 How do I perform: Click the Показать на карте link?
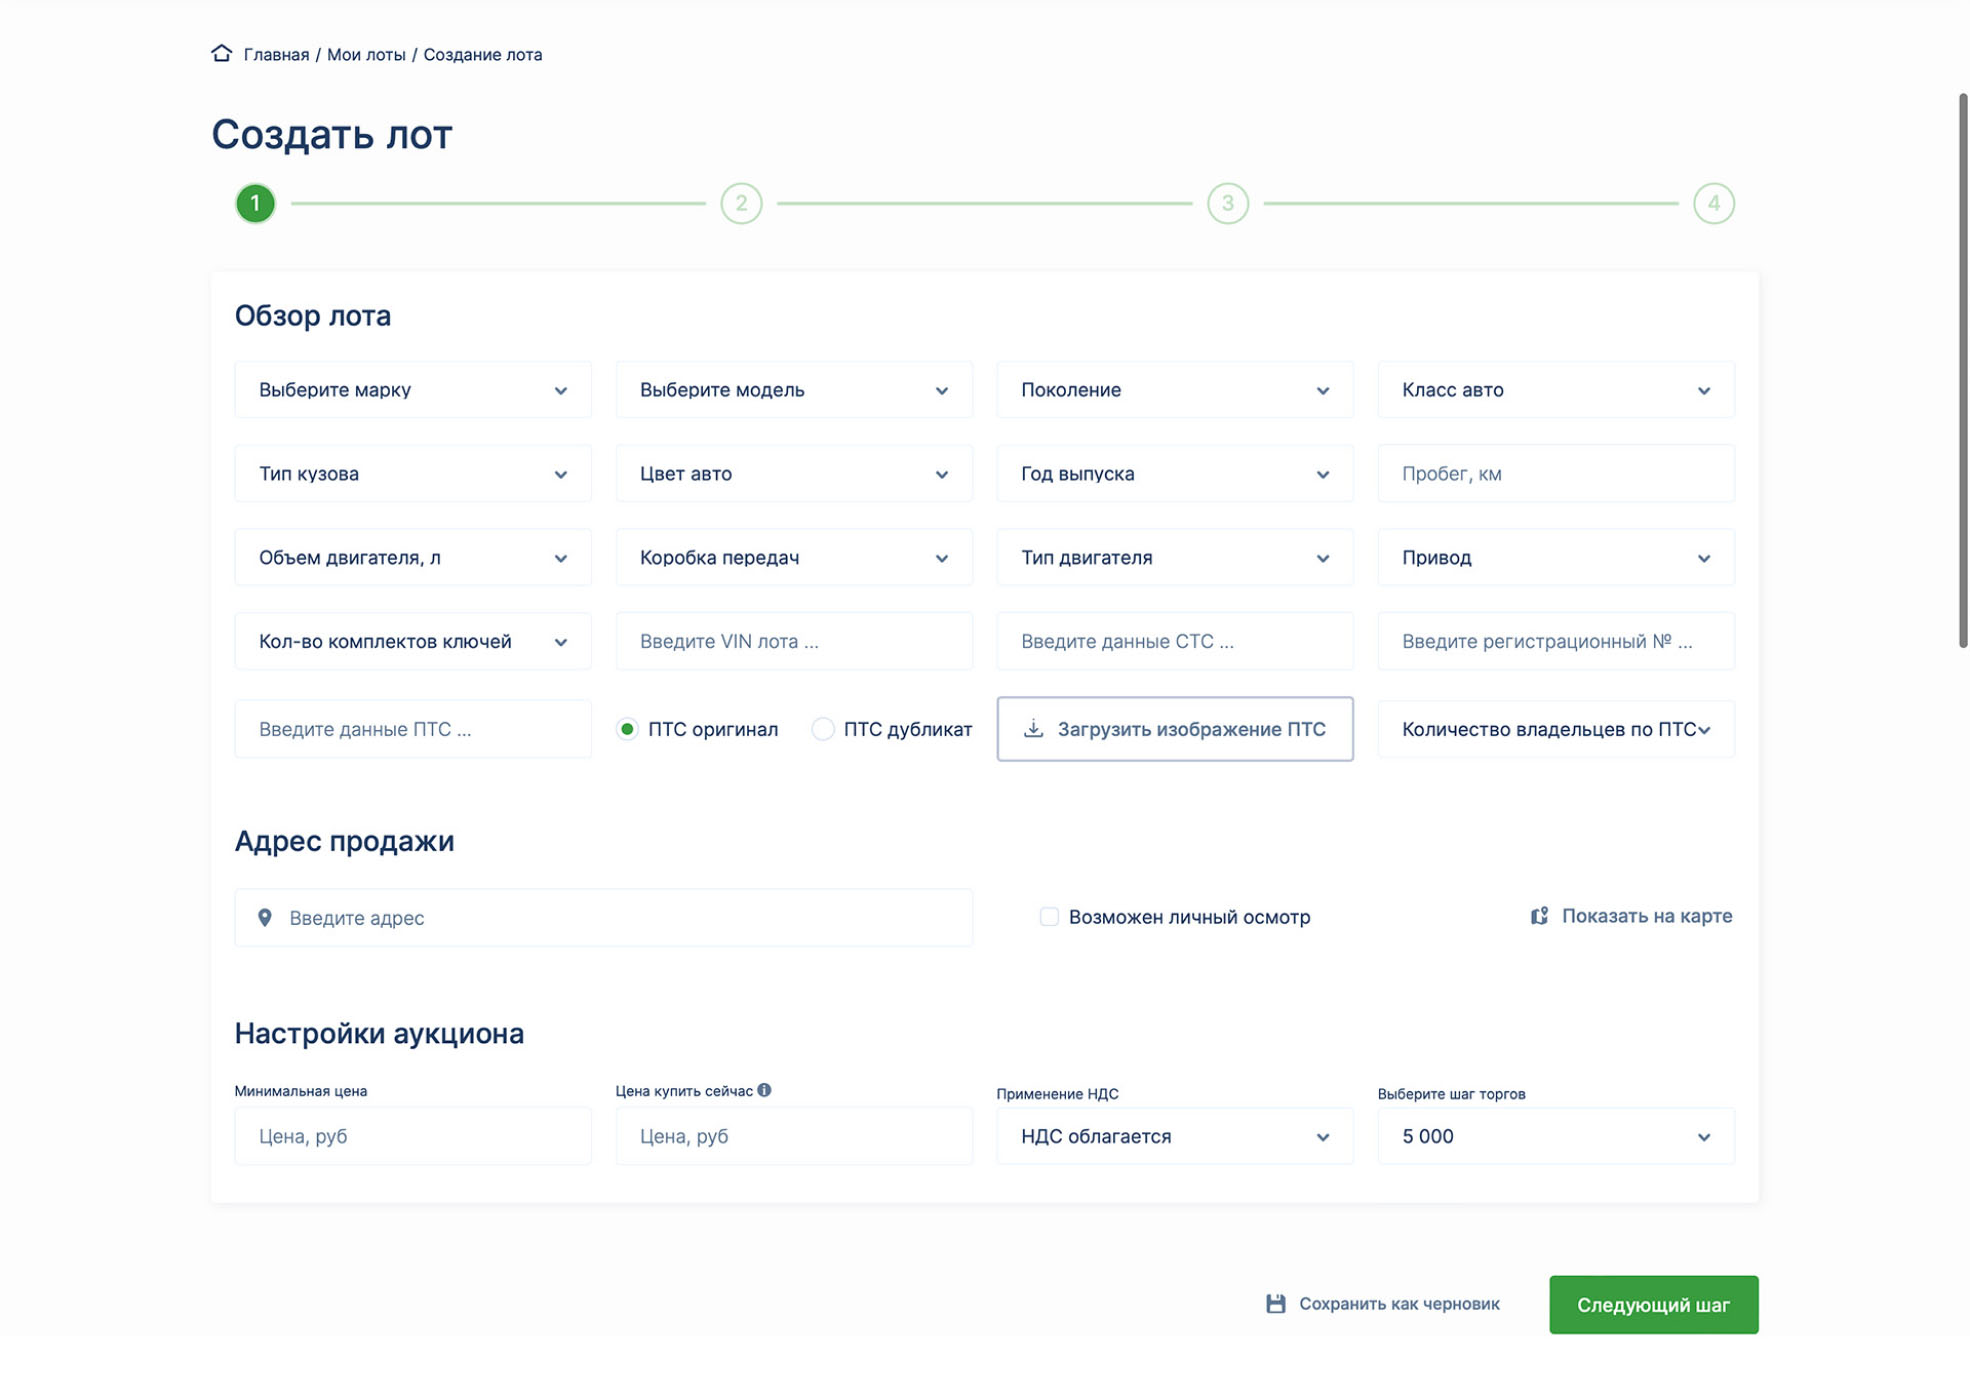pyautogui.click(x=1646, y=916)
